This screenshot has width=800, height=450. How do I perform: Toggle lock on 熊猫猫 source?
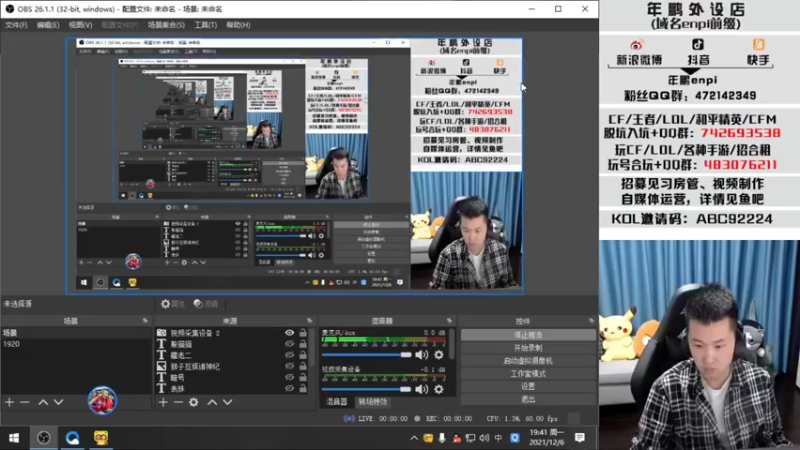(x=303, y=344)
